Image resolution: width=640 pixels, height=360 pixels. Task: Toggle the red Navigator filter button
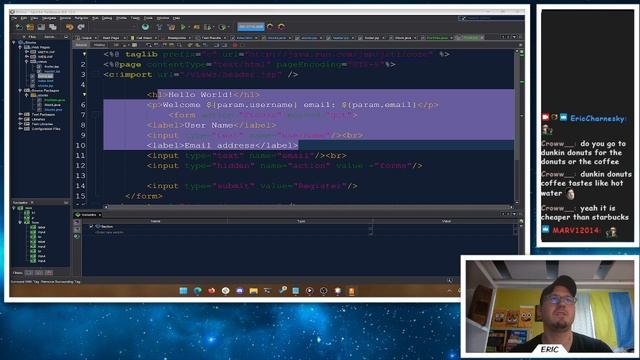point(49,273)
